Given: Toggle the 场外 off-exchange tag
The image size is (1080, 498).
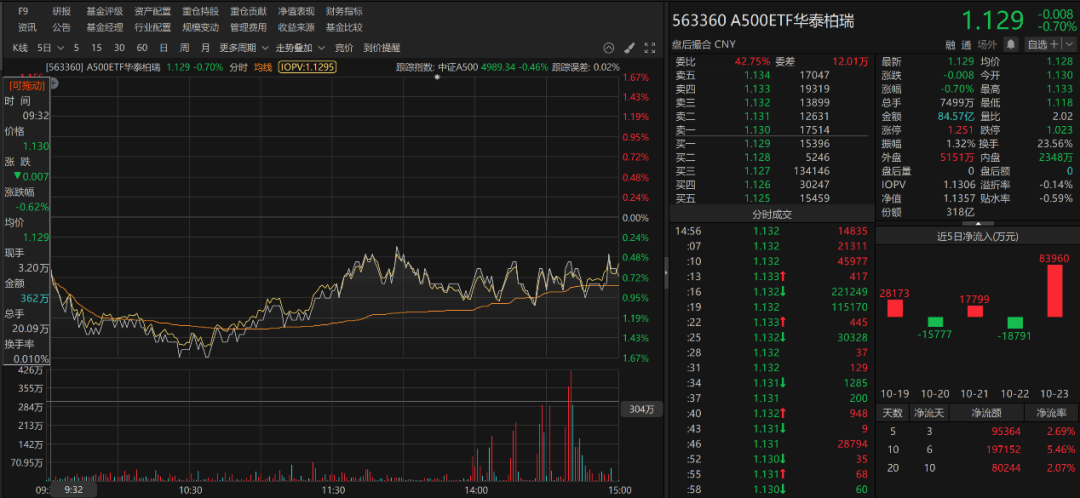Looking at the screenshot, I should [x=987, y=45].
